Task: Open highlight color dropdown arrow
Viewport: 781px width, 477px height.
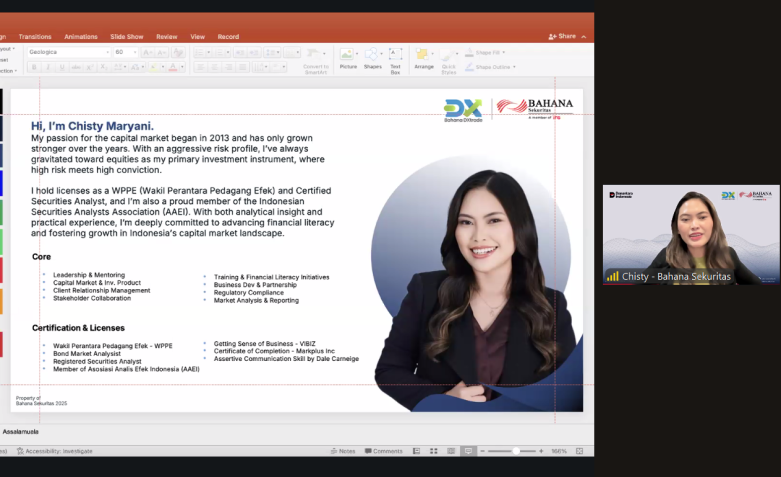Action: 163,67
